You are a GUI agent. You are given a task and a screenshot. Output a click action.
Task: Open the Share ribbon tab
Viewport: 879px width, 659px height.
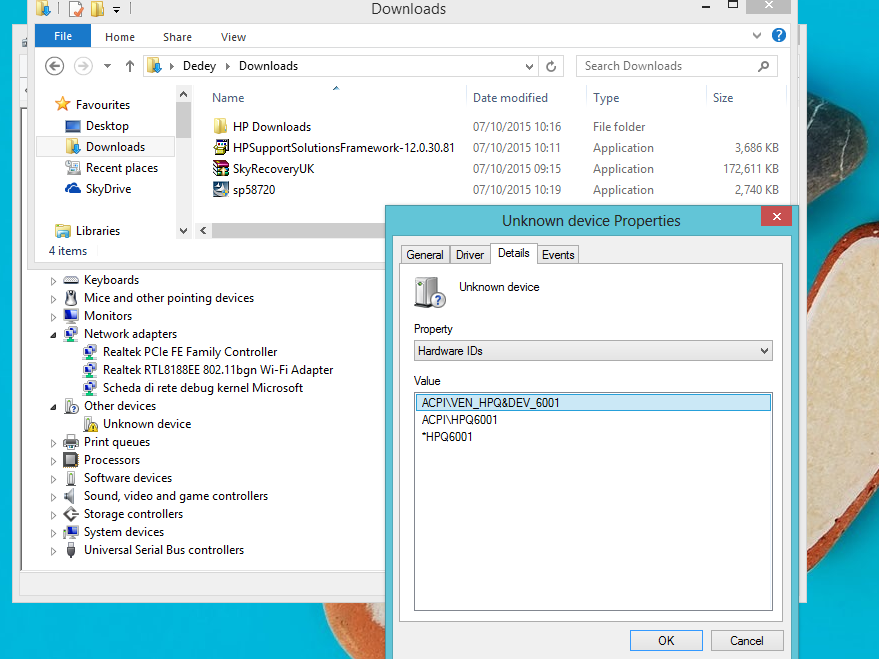click(x=177, y=37)
